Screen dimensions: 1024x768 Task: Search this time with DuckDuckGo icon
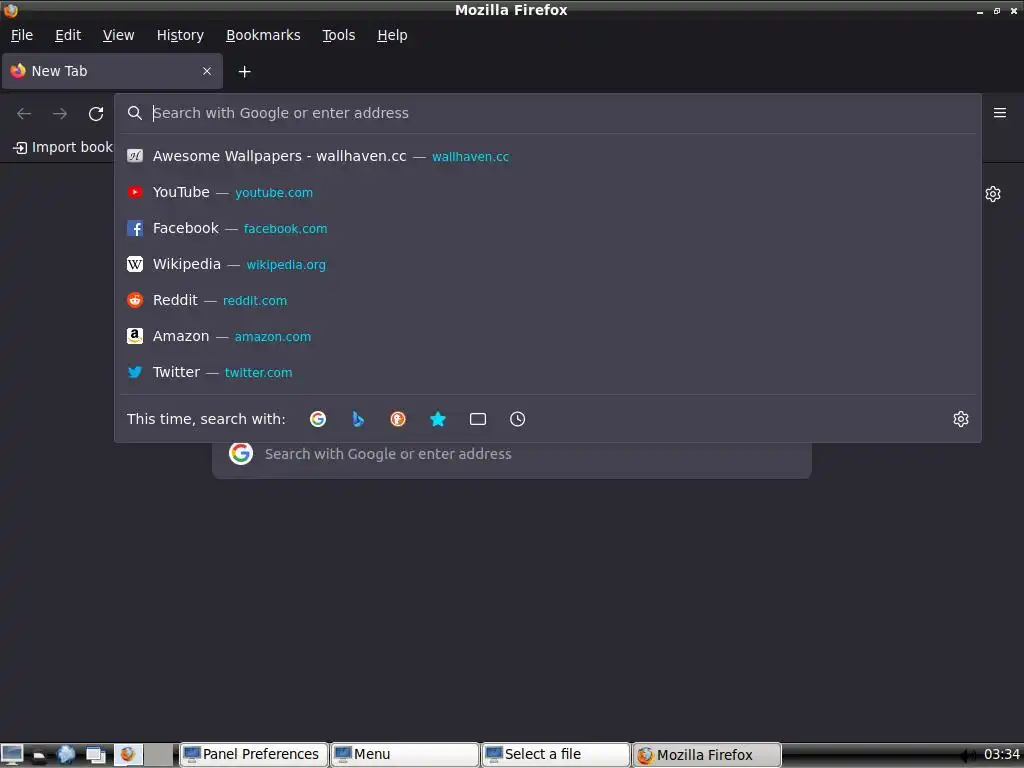pyautogui.click(x=398, y=419)
